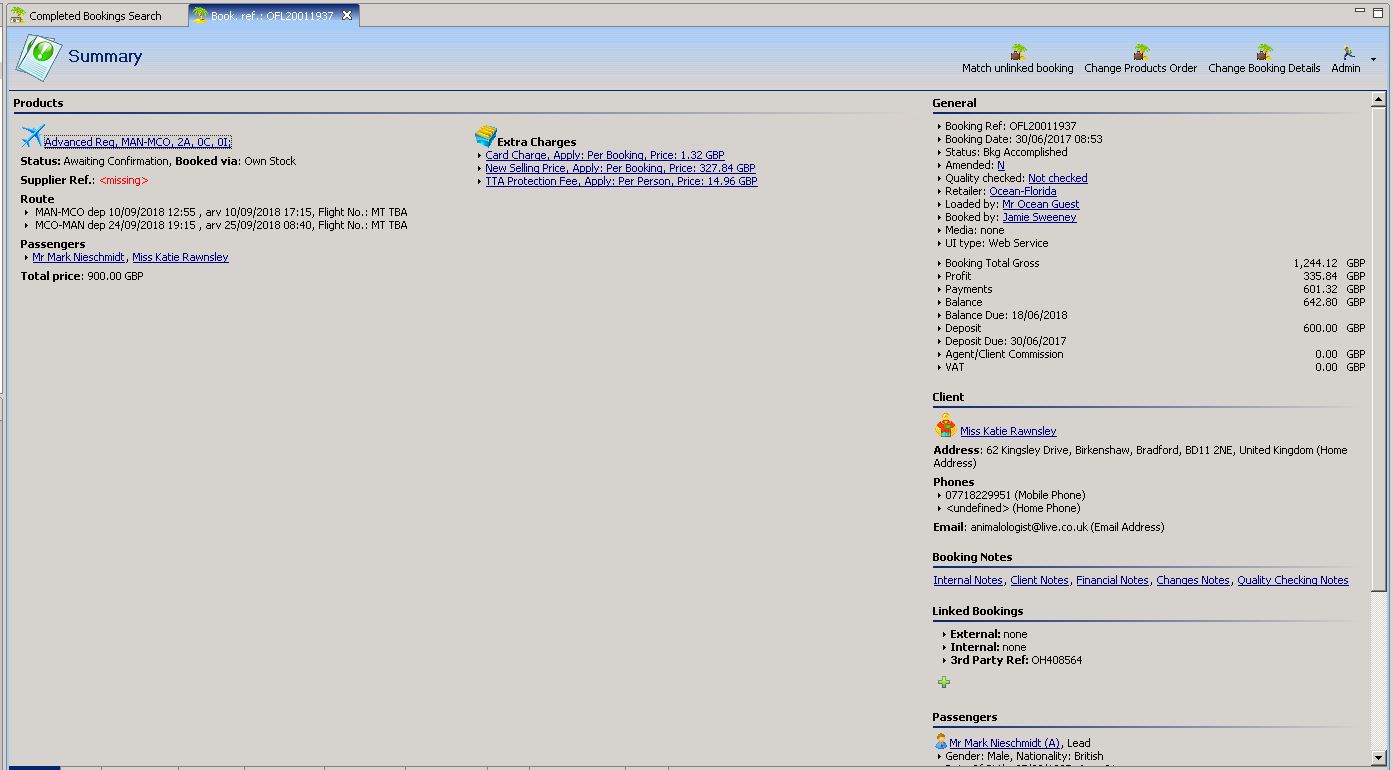Click the Payments value 601.32
Viewport: 1393px width, 770px height.
click(1320, 290)
